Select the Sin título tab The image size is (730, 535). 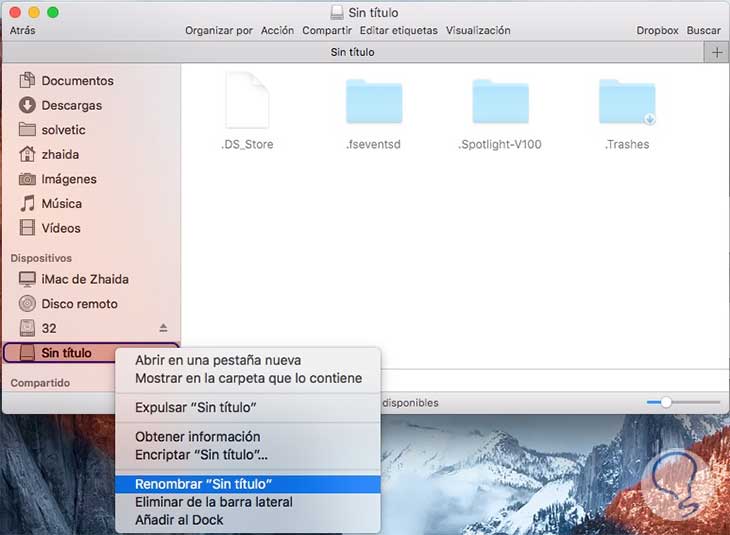352,52
